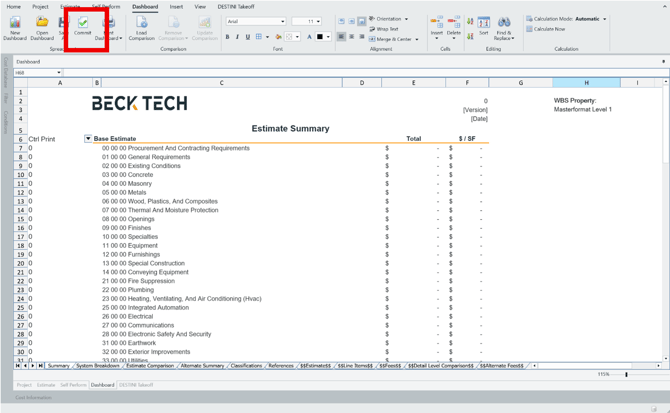
Task: Open the Base Estimate filter dropdown
Action: 88,139
